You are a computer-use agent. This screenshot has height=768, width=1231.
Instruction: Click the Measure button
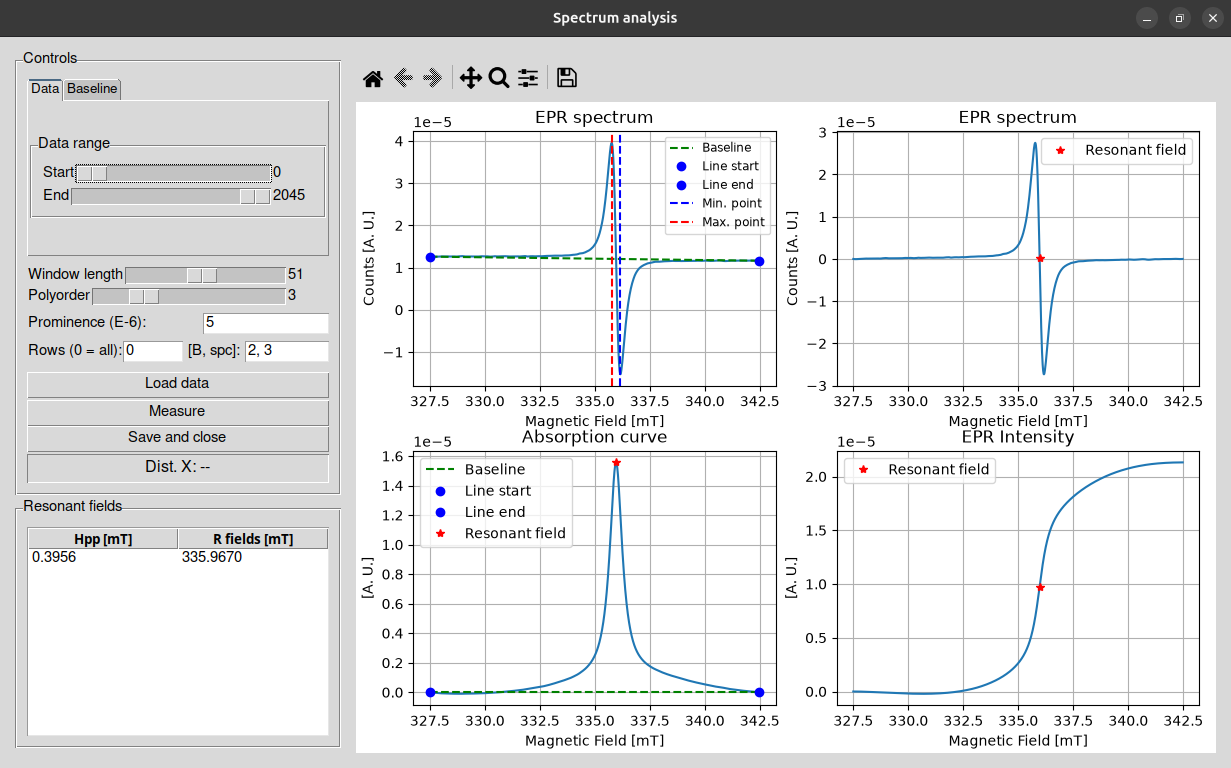[x=177, y=412]
